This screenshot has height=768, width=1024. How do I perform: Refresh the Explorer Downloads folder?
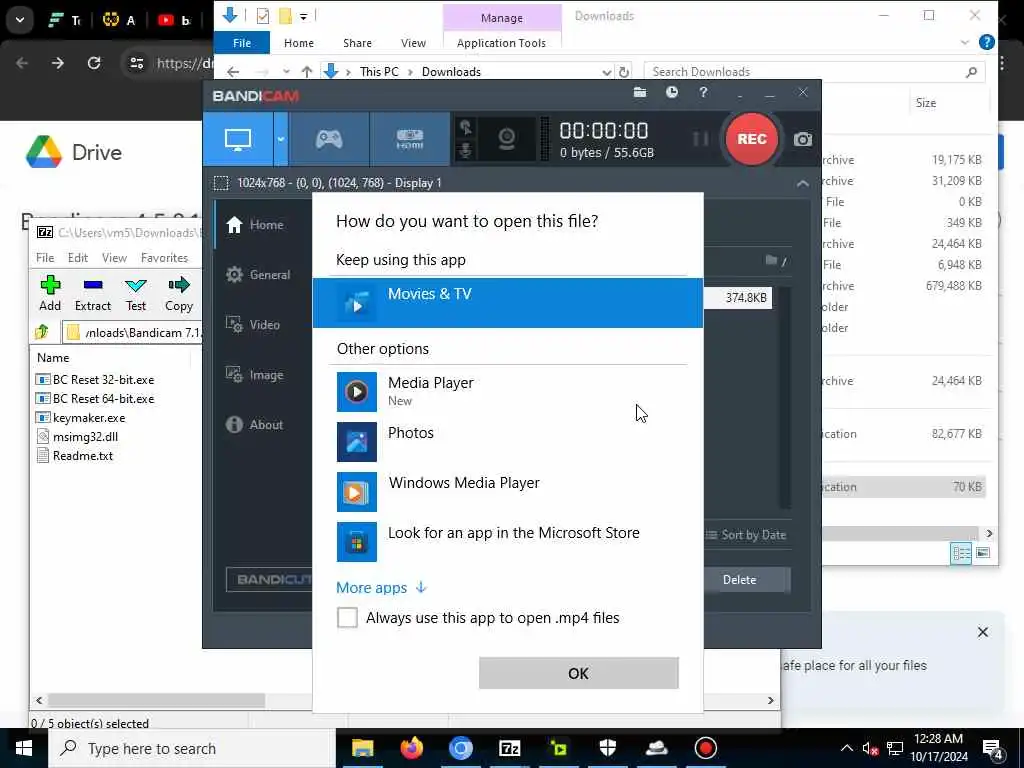[624, 72]
